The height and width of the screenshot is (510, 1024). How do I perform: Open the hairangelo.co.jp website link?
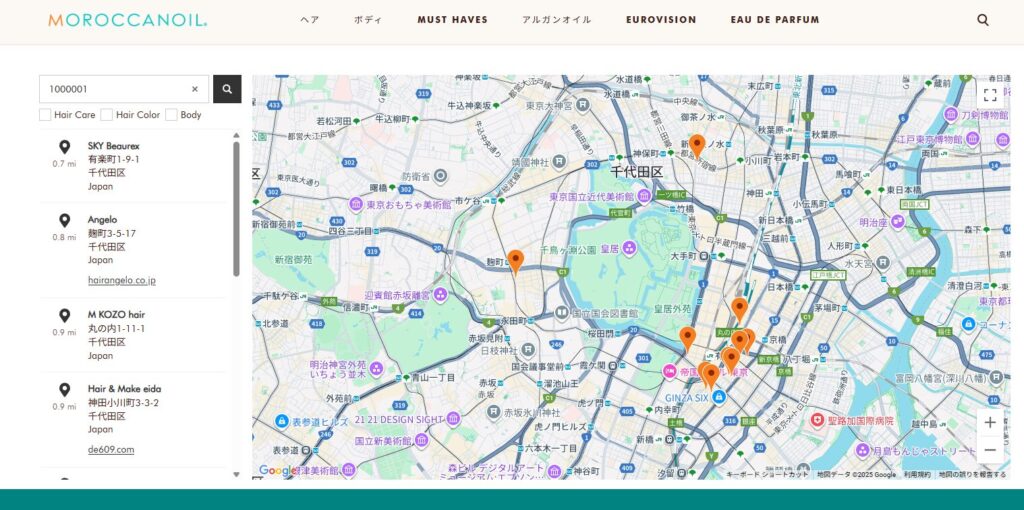coord(121,280)
